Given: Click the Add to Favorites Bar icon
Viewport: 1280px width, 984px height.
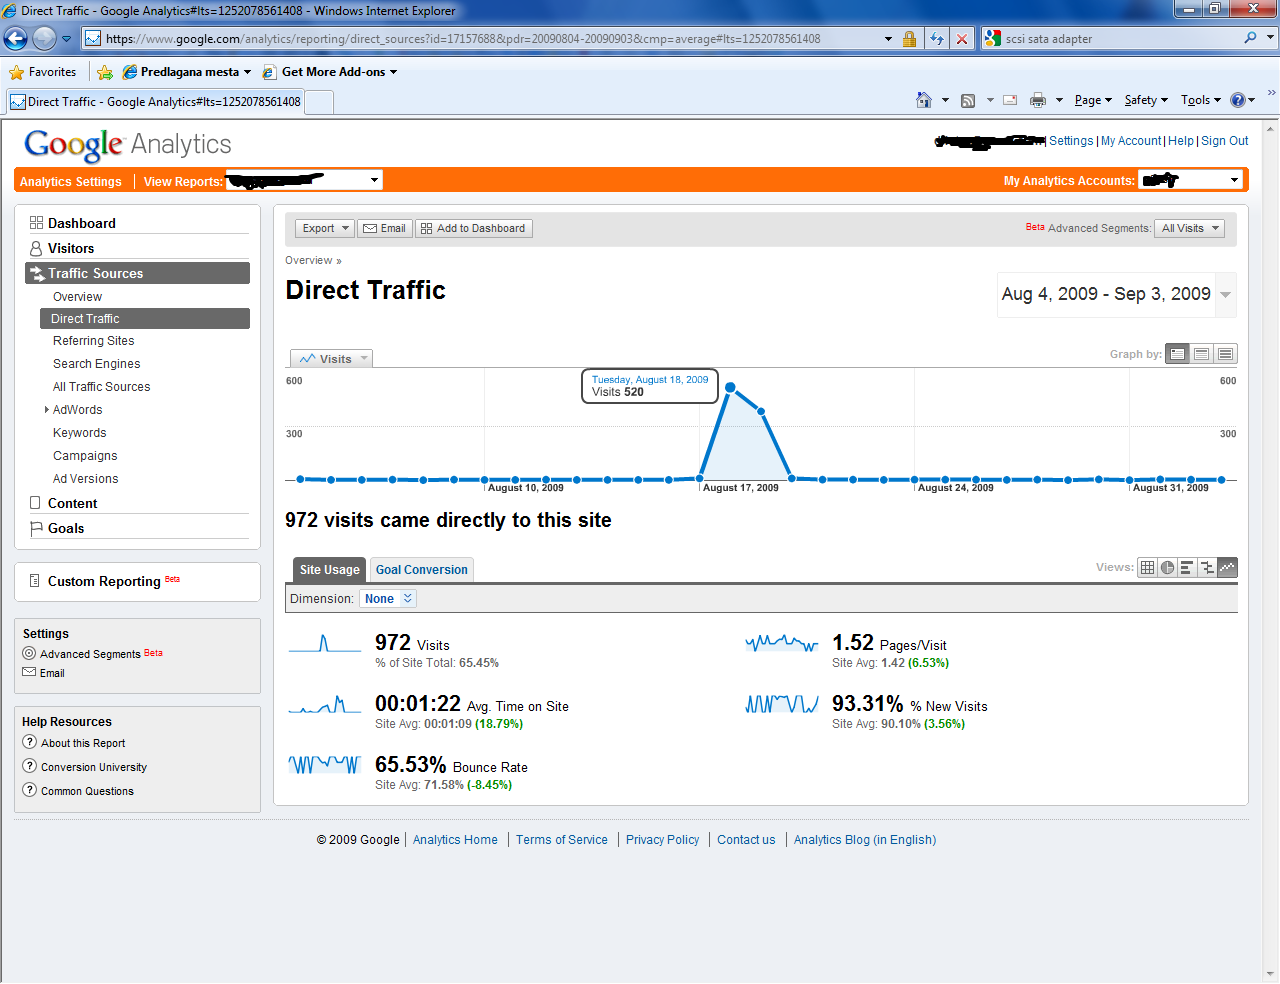Looking at the screenshot, I should point(105,72).
